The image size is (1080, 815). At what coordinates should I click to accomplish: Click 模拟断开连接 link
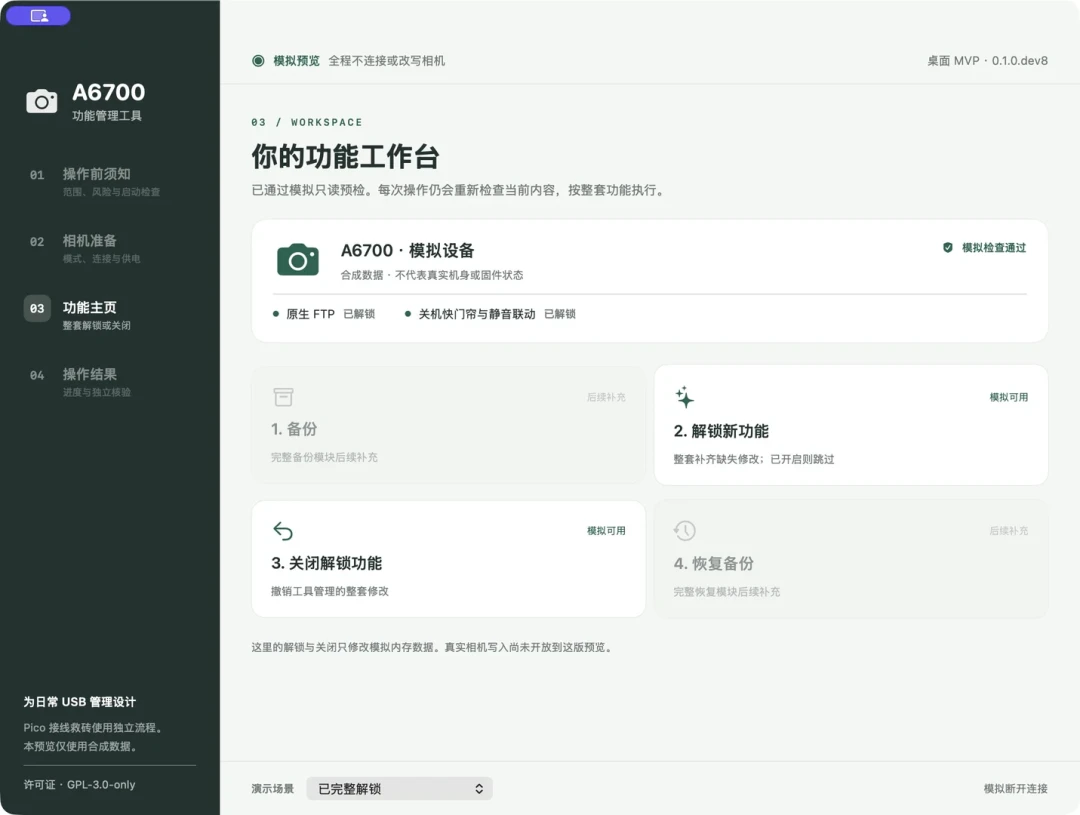tap(1015, 789)
